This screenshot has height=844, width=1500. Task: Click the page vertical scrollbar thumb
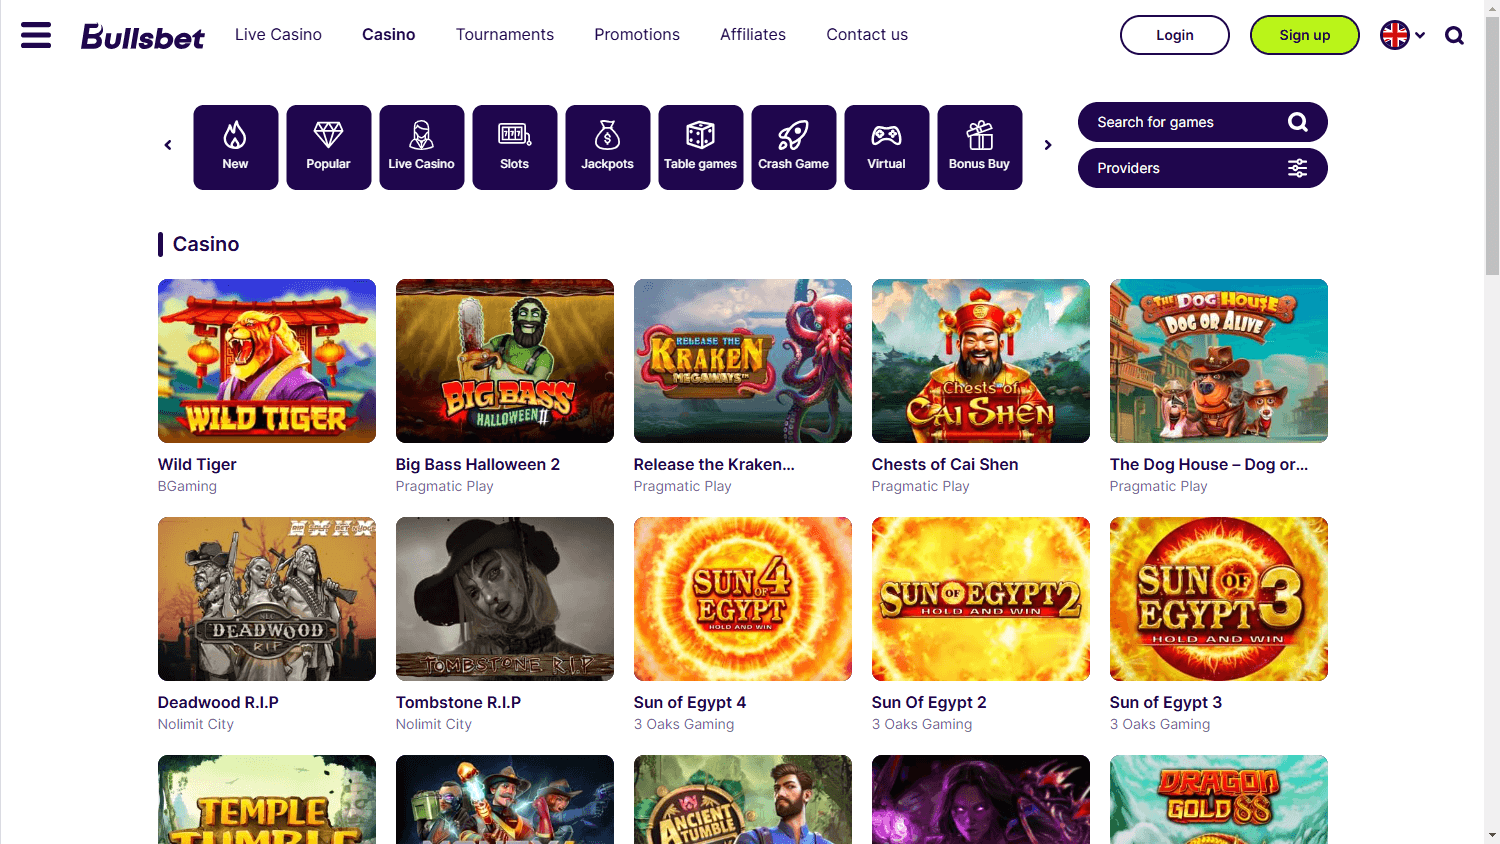click(x=1492, y=145)
